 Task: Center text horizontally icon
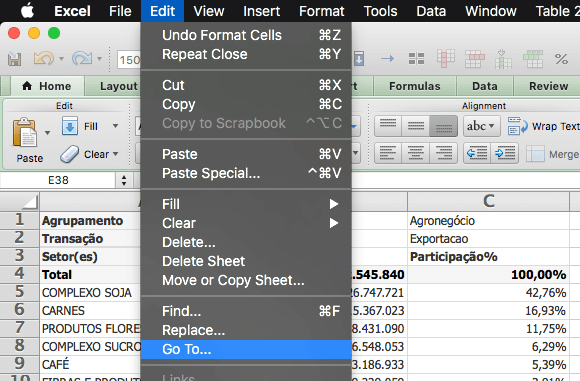tap(416, 153)
